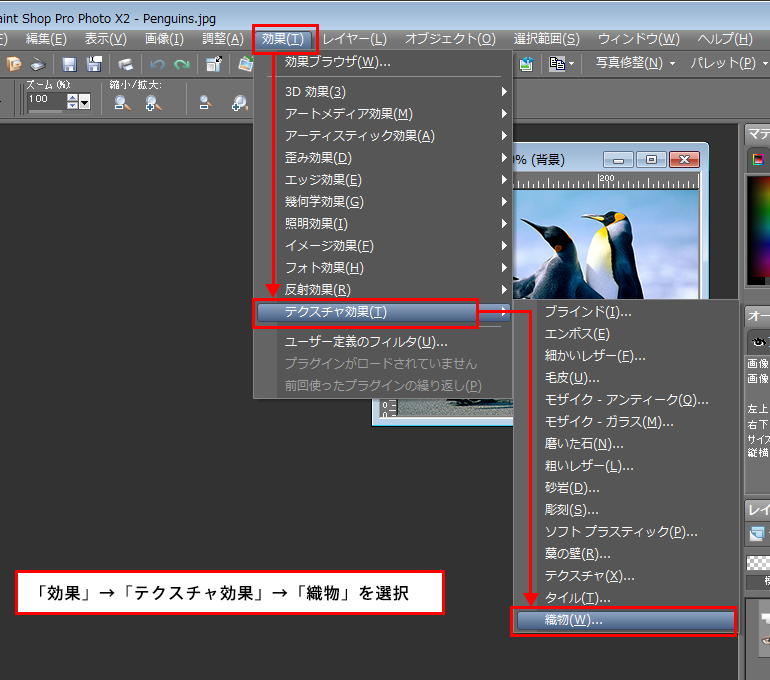This screenshot has width=770, height=680.
Task: Expand the 幾何学効果(G) submenu
Action: 383,202
